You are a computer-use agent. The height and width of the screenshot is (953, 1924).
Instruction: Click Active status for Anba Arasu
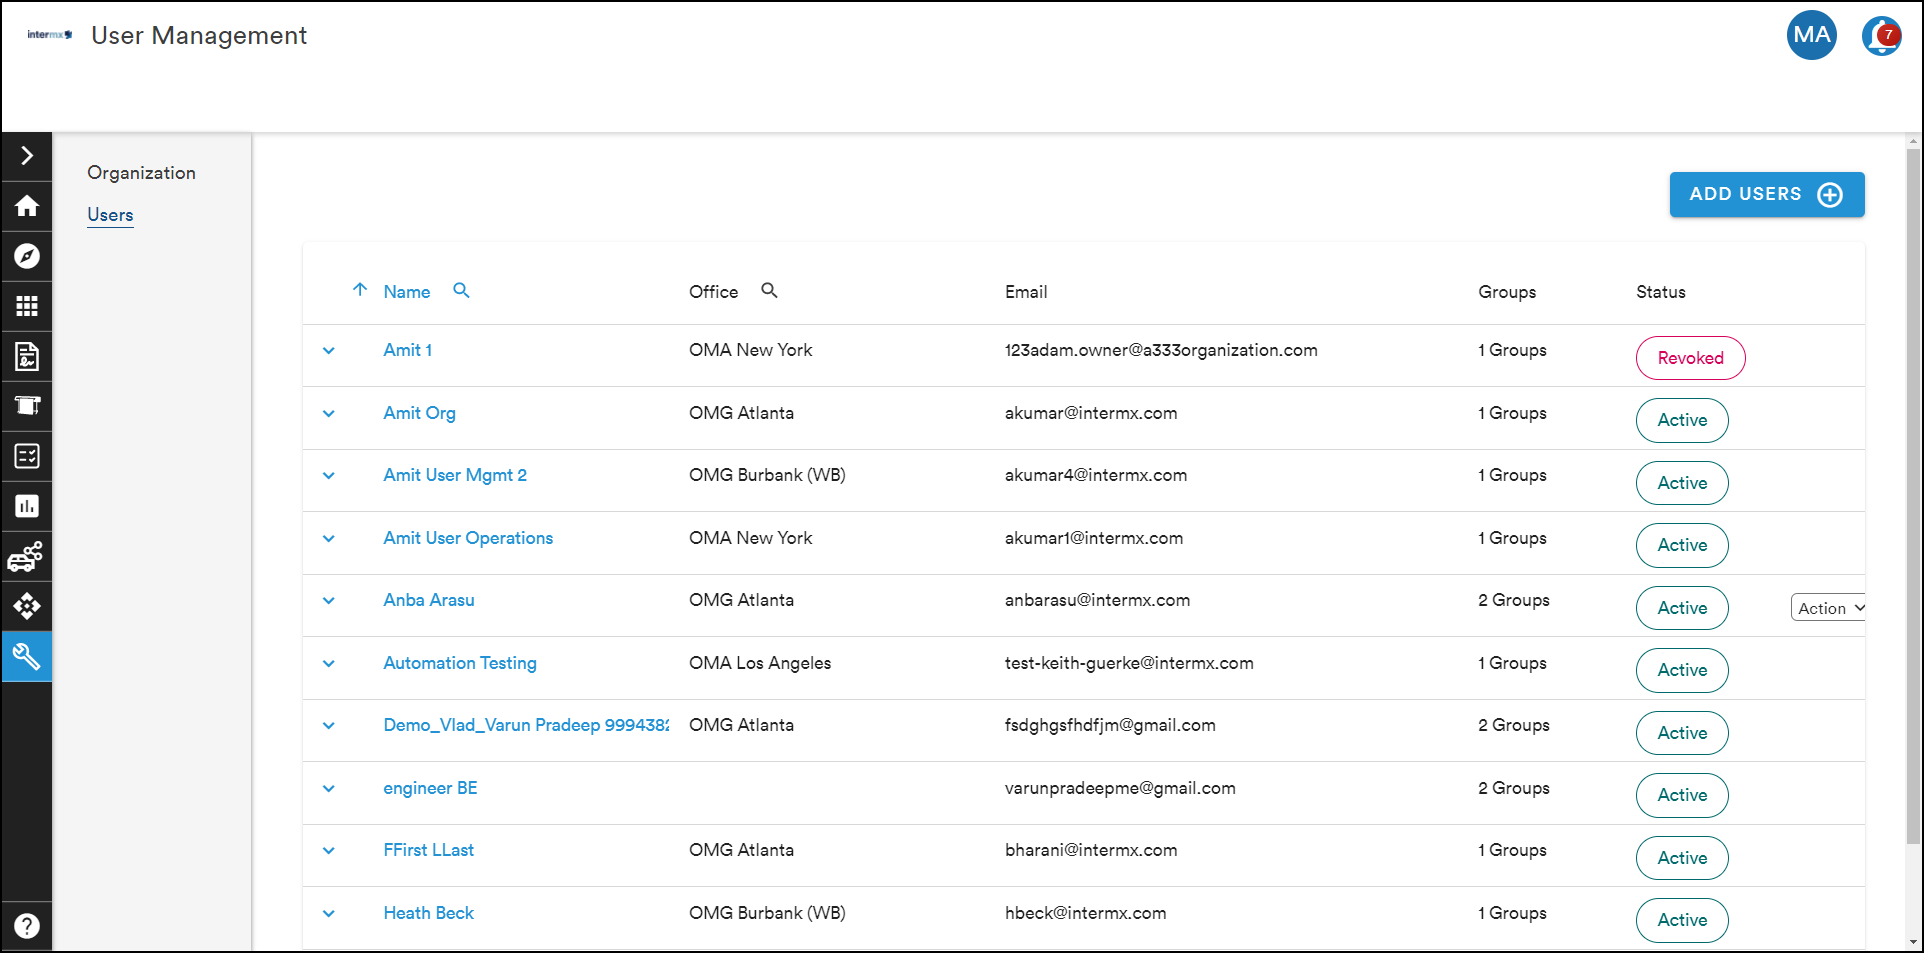tap(1682, 608)
